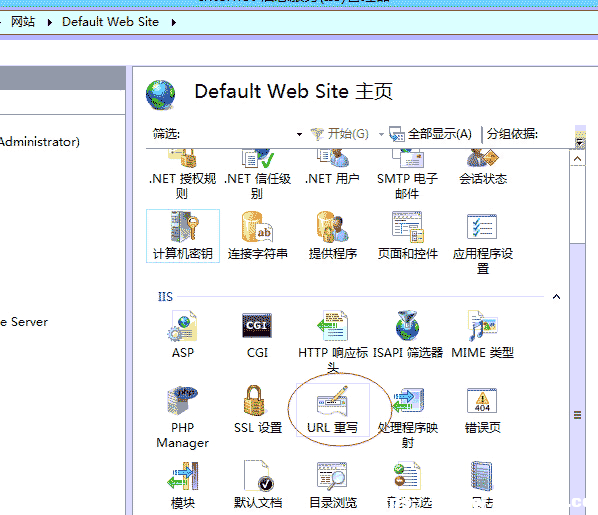Click the 全部显示(A) button
Viewport: 598px width, 515px height.
(430, 134)
